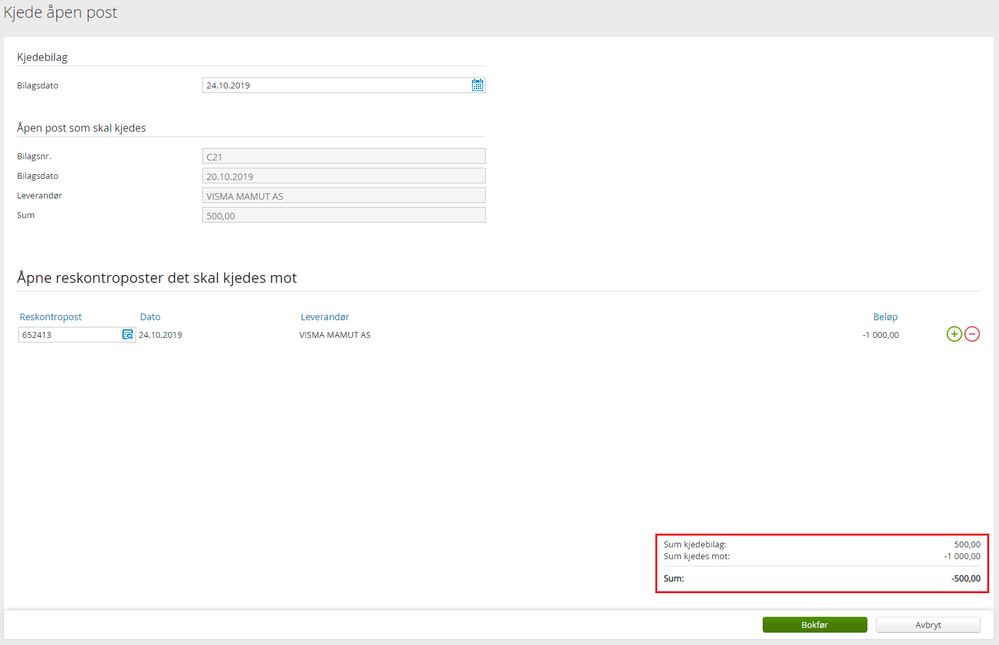Click the Leverandør field VISMA MAMUT AS
999x645 pixels.
(x=343, y=196)
